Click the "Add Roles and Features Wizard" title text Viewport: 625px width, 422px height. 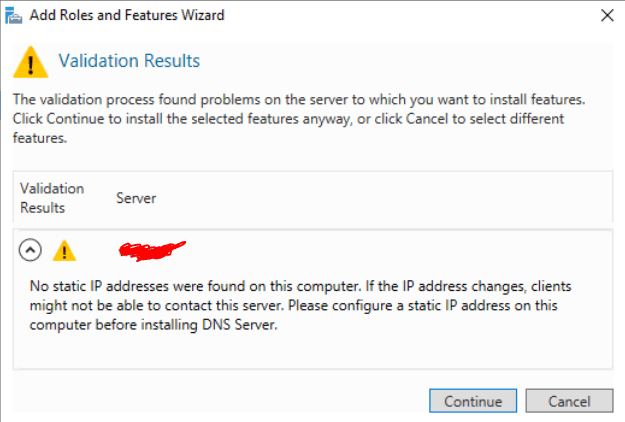127,15
